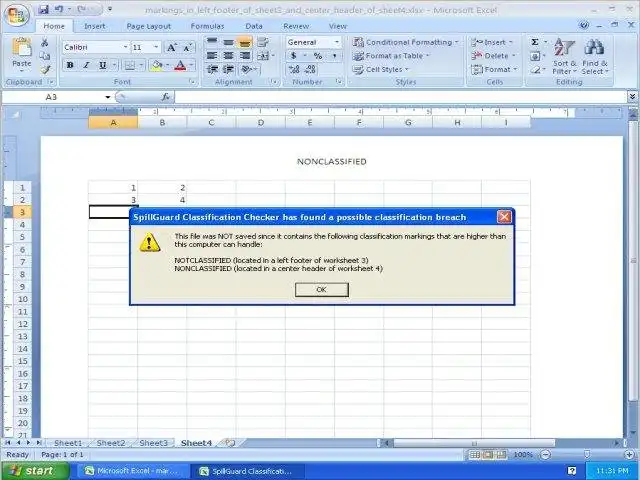This screenshot has width=640, height=480.
Task: Click the Decrease Decimal icon
Action: (x=310, y=69)
